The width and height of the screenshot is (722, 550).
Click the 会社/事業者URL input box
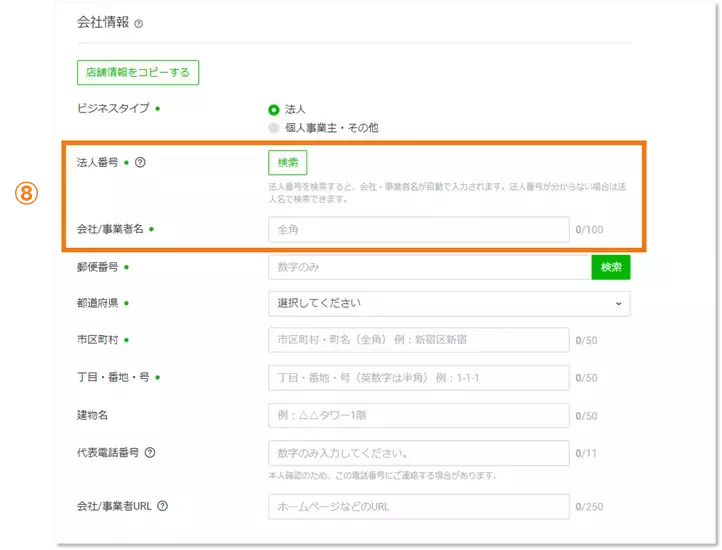point(418,507)
